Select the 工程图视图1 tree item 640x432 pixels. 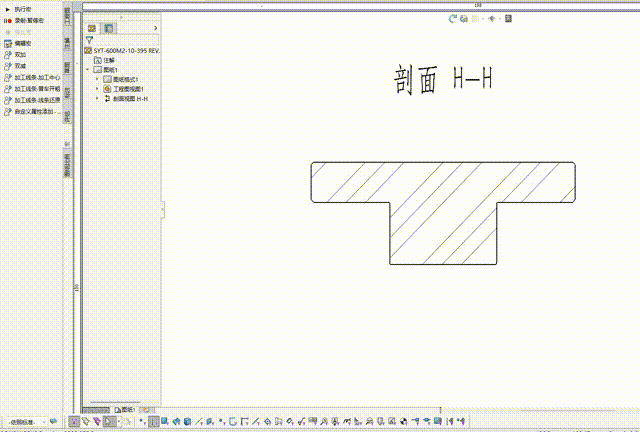(124, 89)
